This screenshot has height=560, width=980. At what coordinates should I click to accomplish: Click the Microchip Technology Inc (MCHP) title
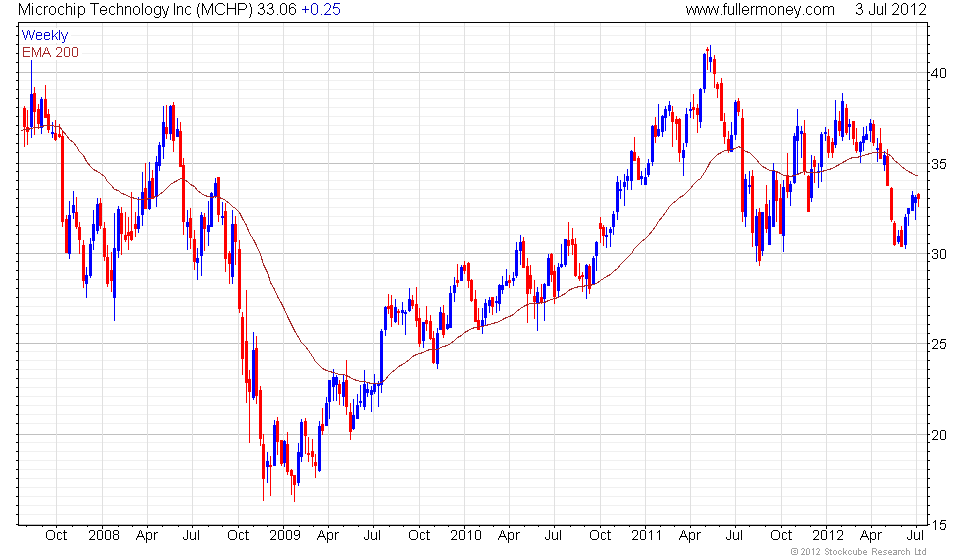(136, 10)
